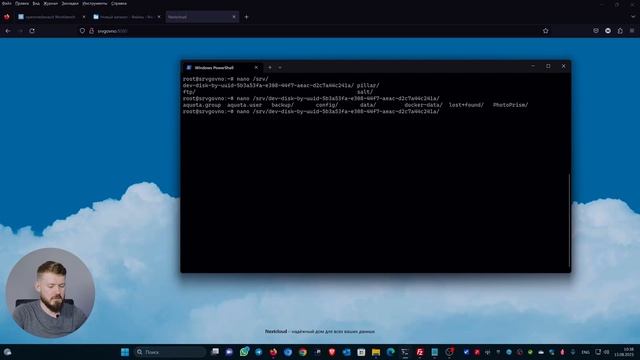Open Brave browser from the taskbar

click(x=332, y=352)
